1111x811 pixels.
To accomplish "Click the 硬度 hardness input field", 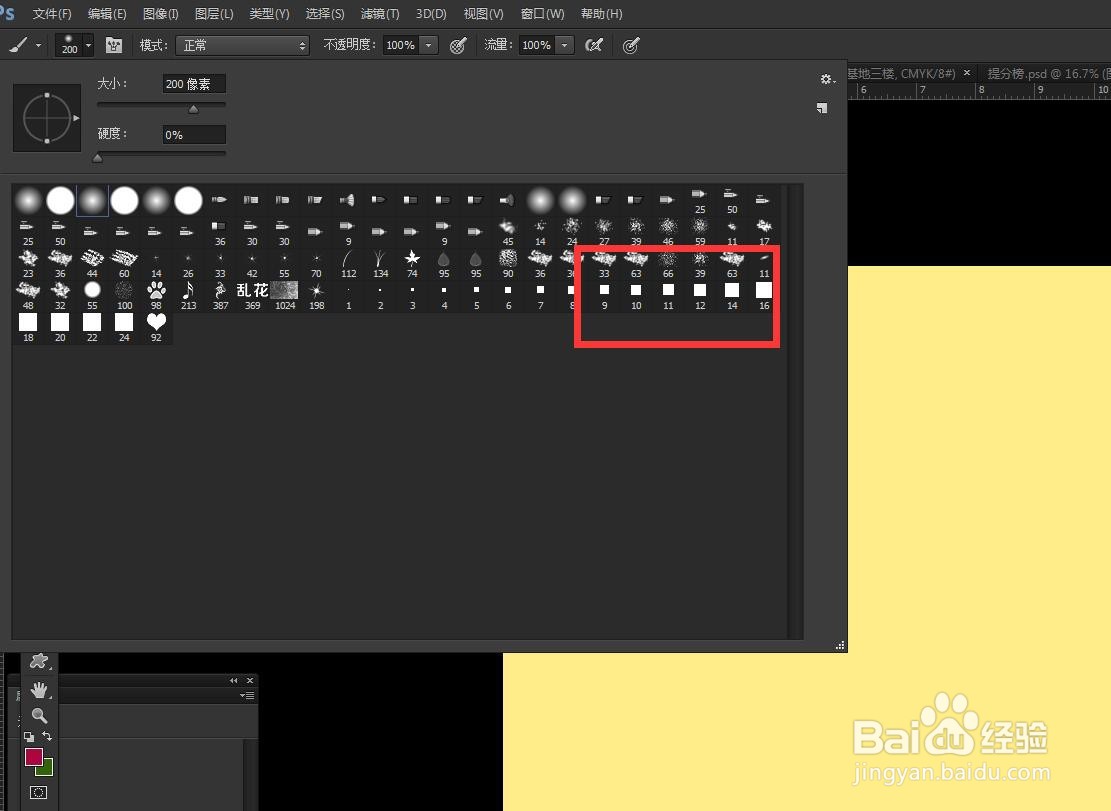I will [x=194, y=135].
